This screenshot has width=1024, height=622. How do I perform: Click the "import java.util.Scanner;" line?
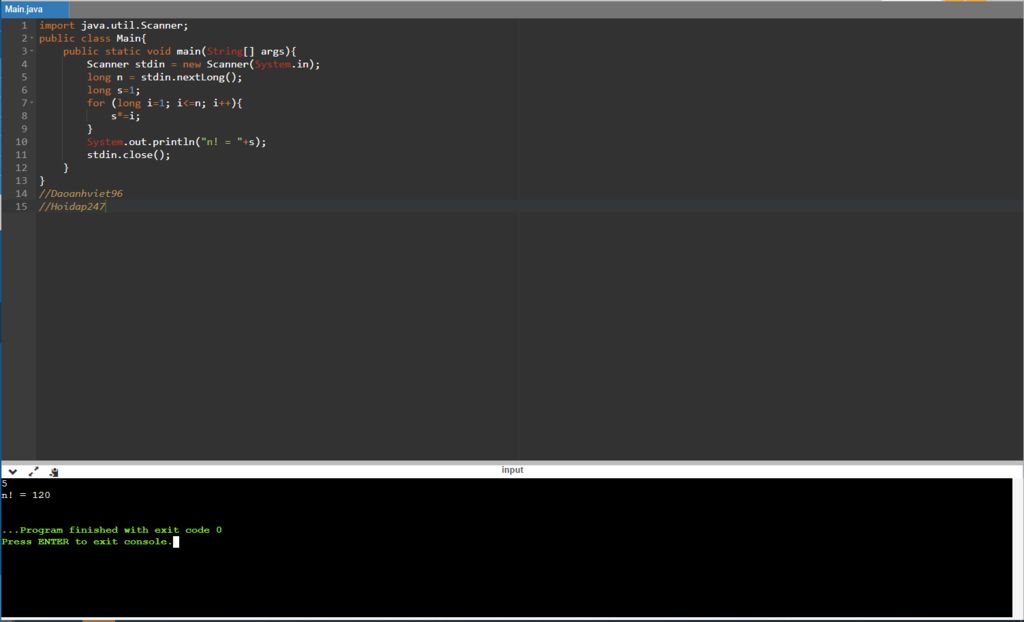[x=114, y=25]
